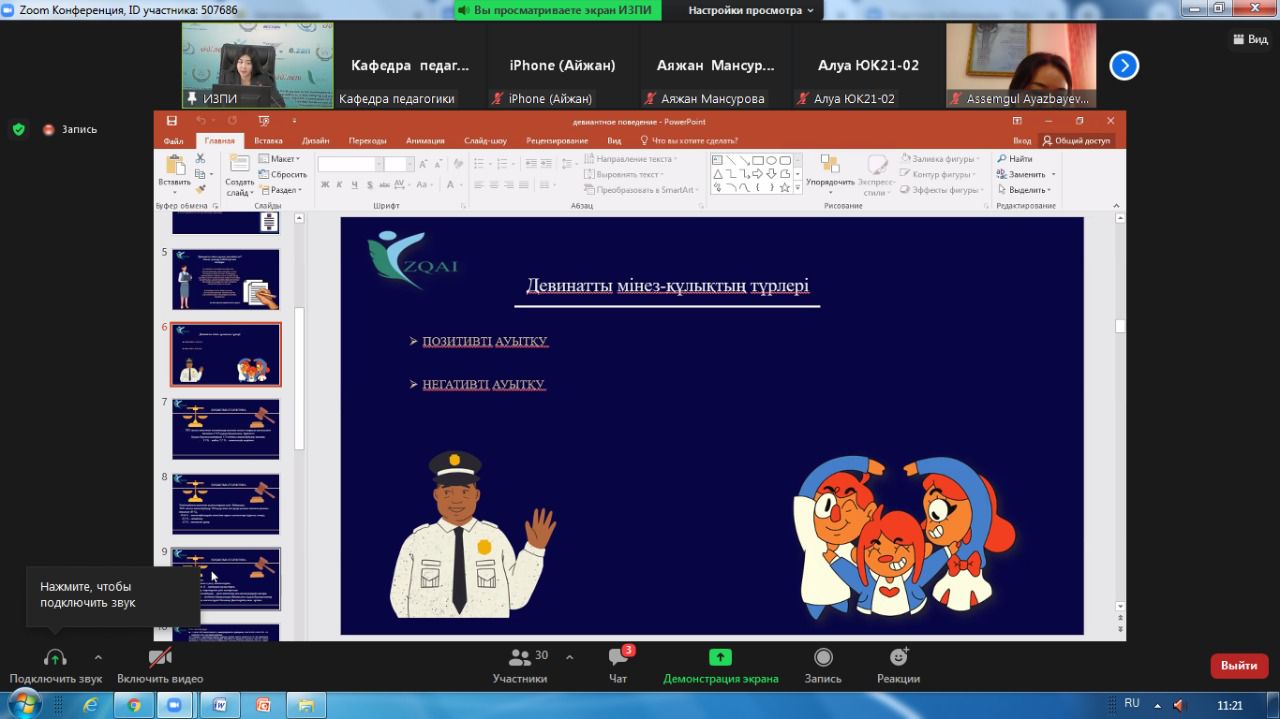Open the Select (Выделить) dropdown

1024,190
